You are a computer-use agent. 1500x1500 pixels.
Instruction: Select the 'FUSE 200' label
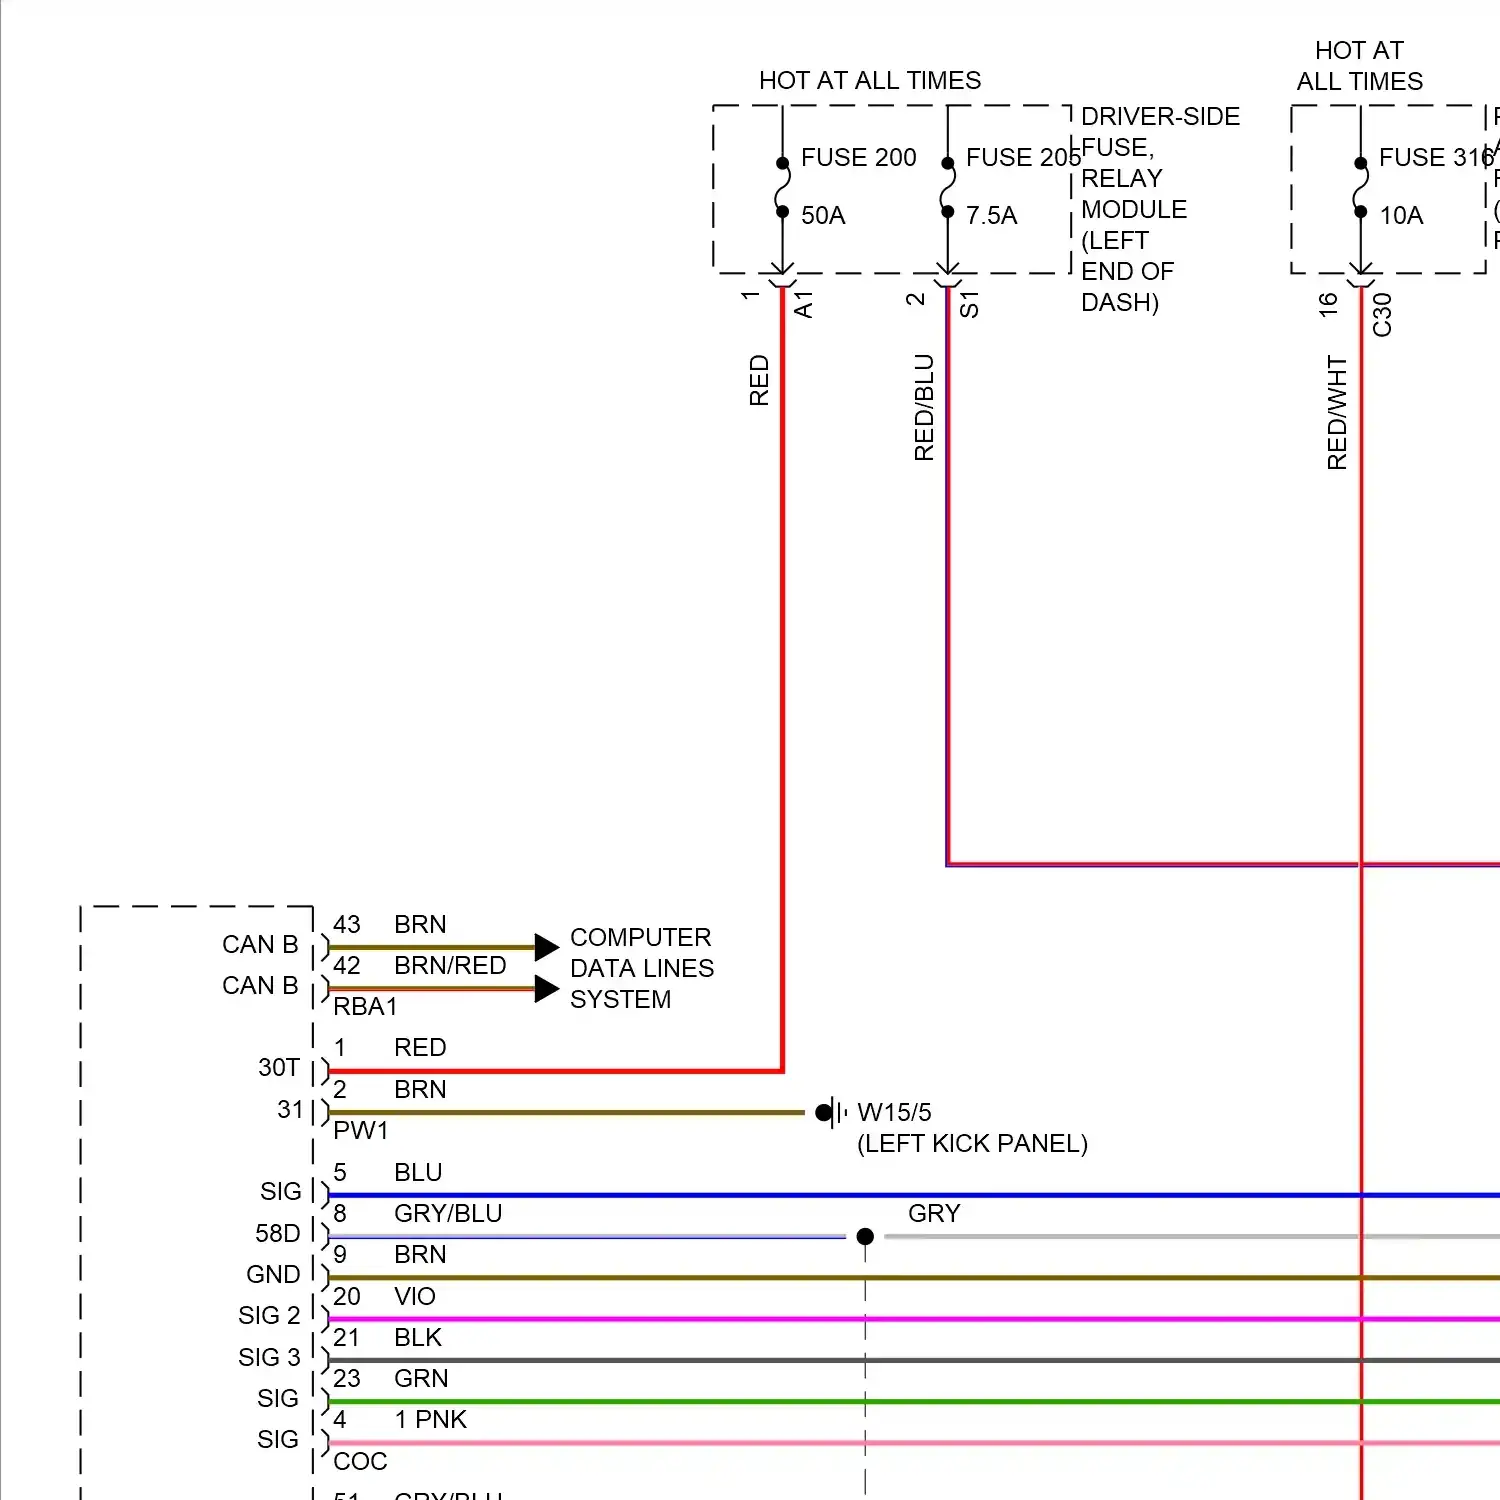coord(859,157)
